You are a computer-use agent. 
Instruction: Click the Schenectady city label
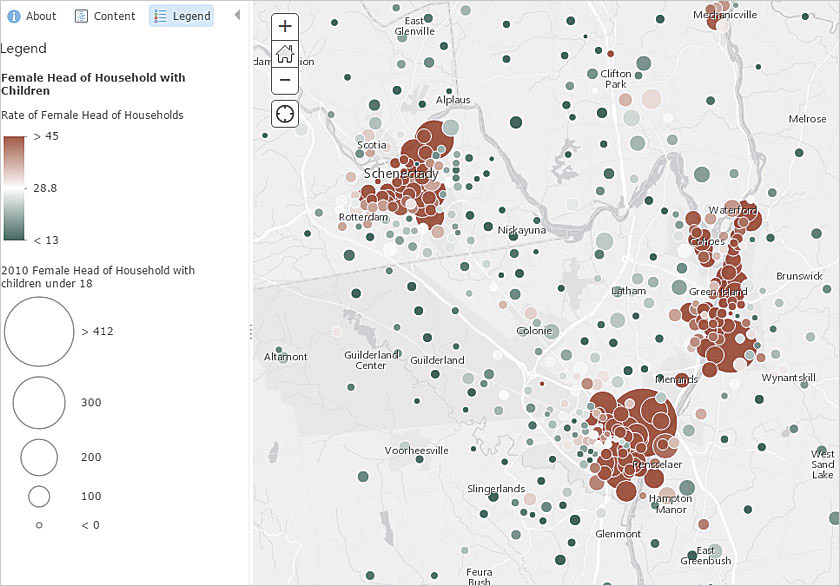pyautogui.click(x=400, y=174)
